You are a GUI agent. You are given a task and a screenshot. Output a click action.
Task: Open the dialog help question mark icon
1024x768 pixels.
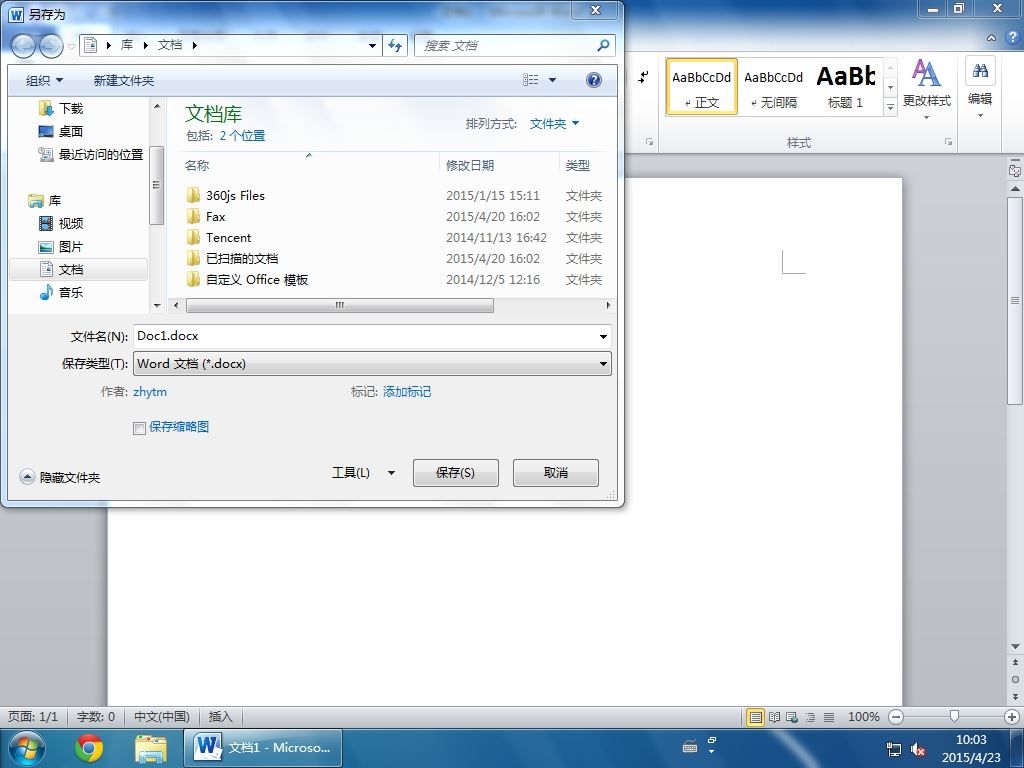(x=594, y=80)
